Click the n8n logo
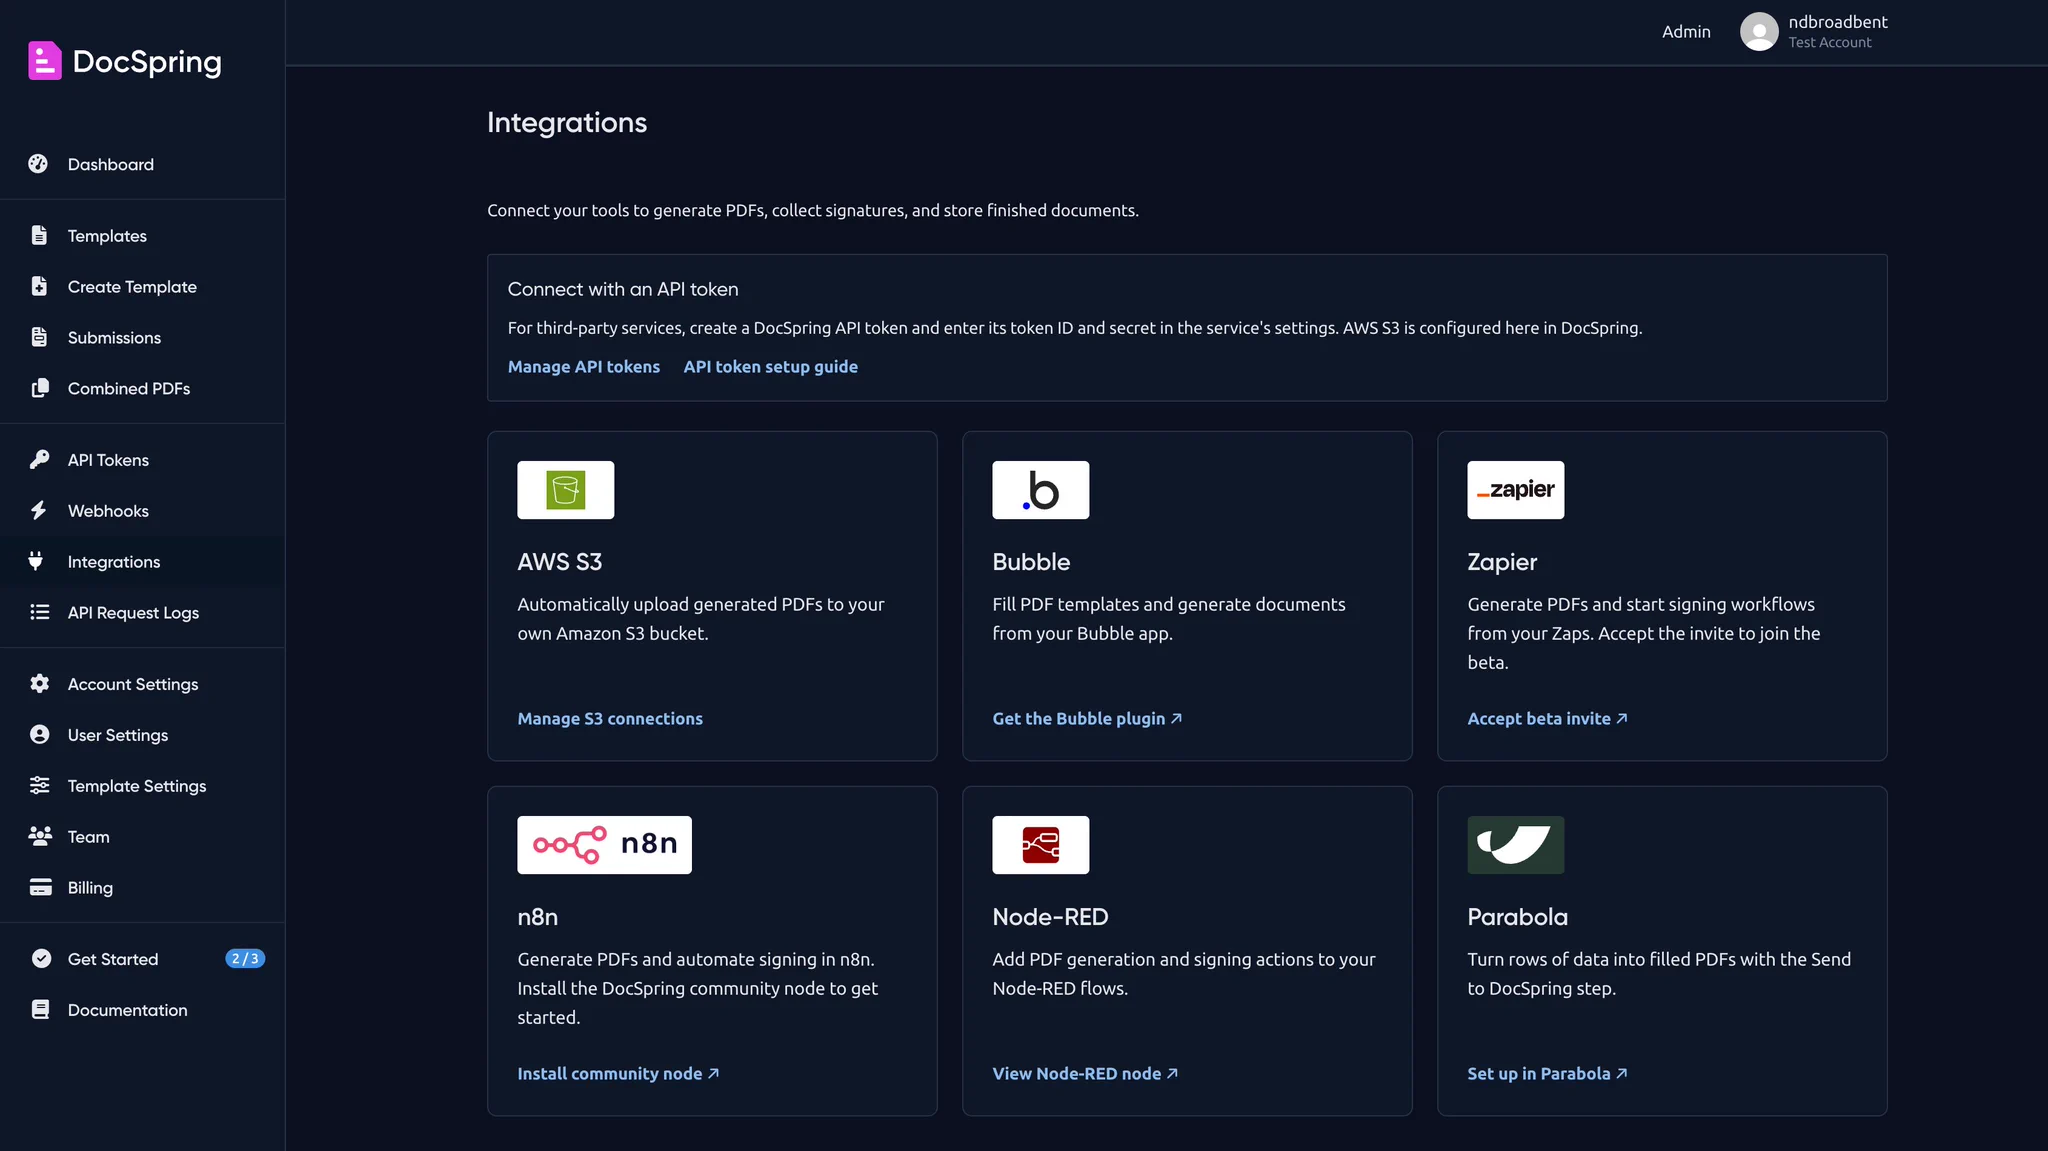Viewport: 2048px width, 1151px height. (605, 845)
